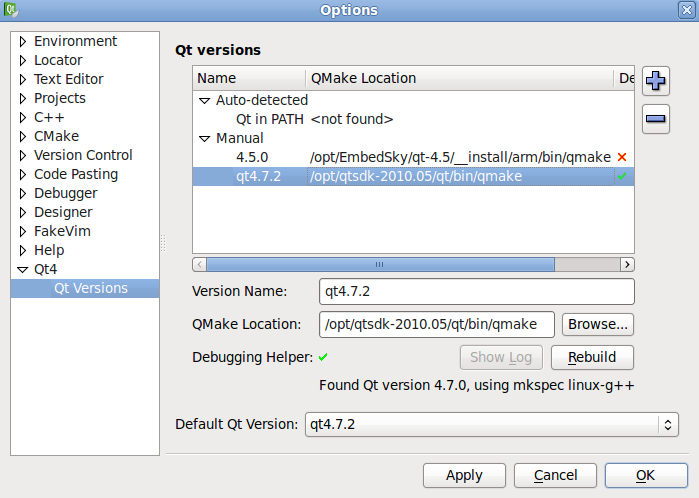The height and width of the screenshot is (498, 699).
Task: Expand the Code Pasting category
Action: pos(23,174)
